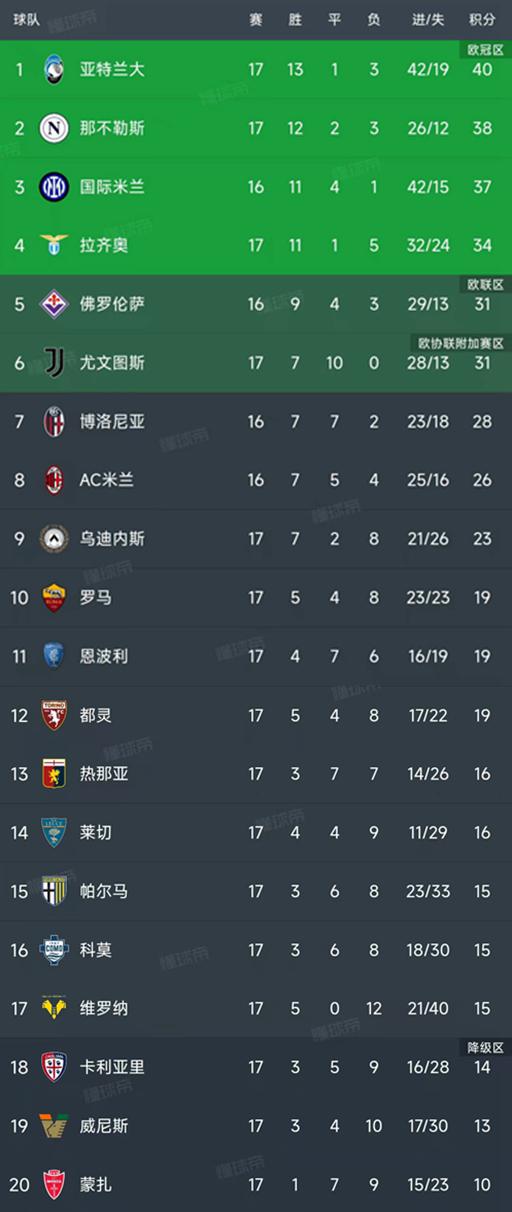Image resolution: width=512 pixels, height=1212 pixels.
Task: Click the Torino (都灵) bull crest
Action: point(53,715)
